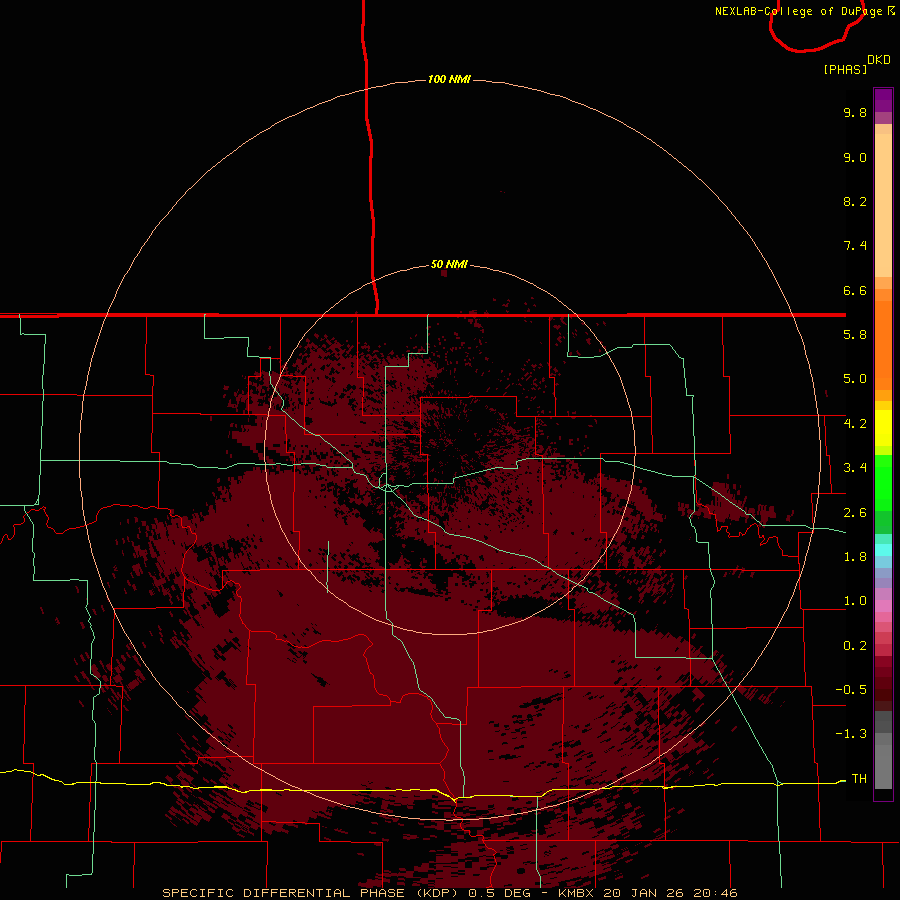Click the 9.8 value on color scale
This screenshot has height=900, width=900.
pos(855,112)
